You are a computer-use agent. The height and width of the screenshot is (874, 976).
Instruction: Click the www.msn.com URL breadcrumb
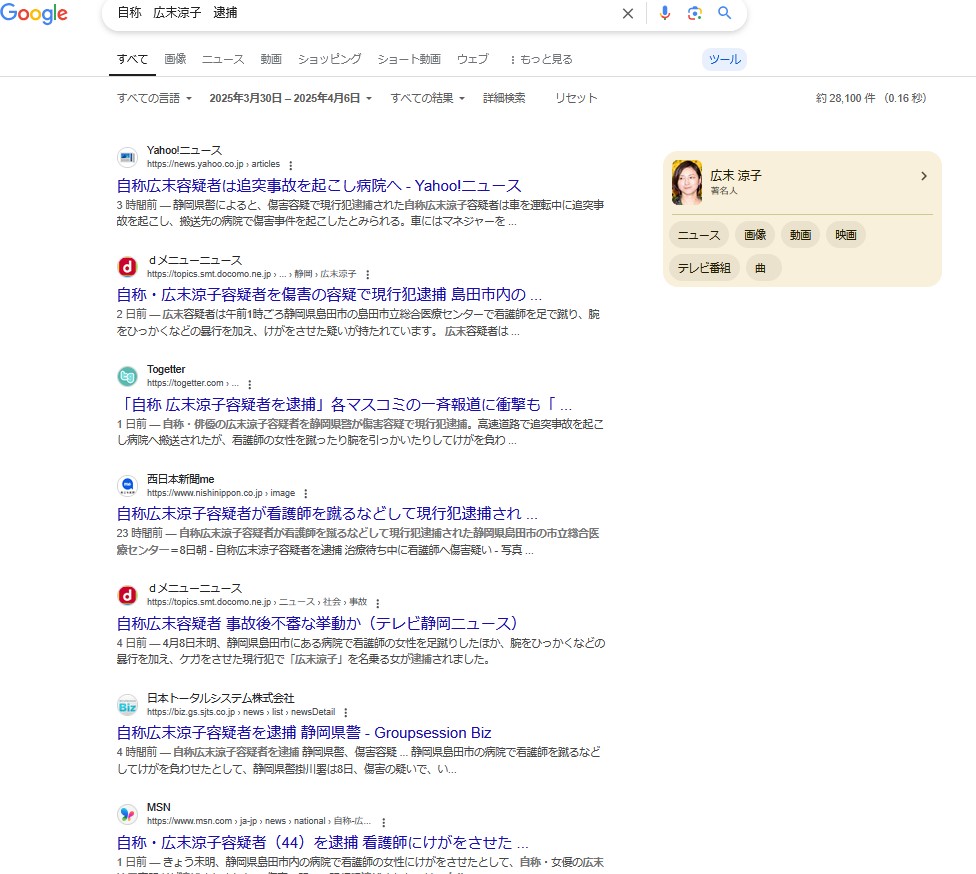[259, 821]
